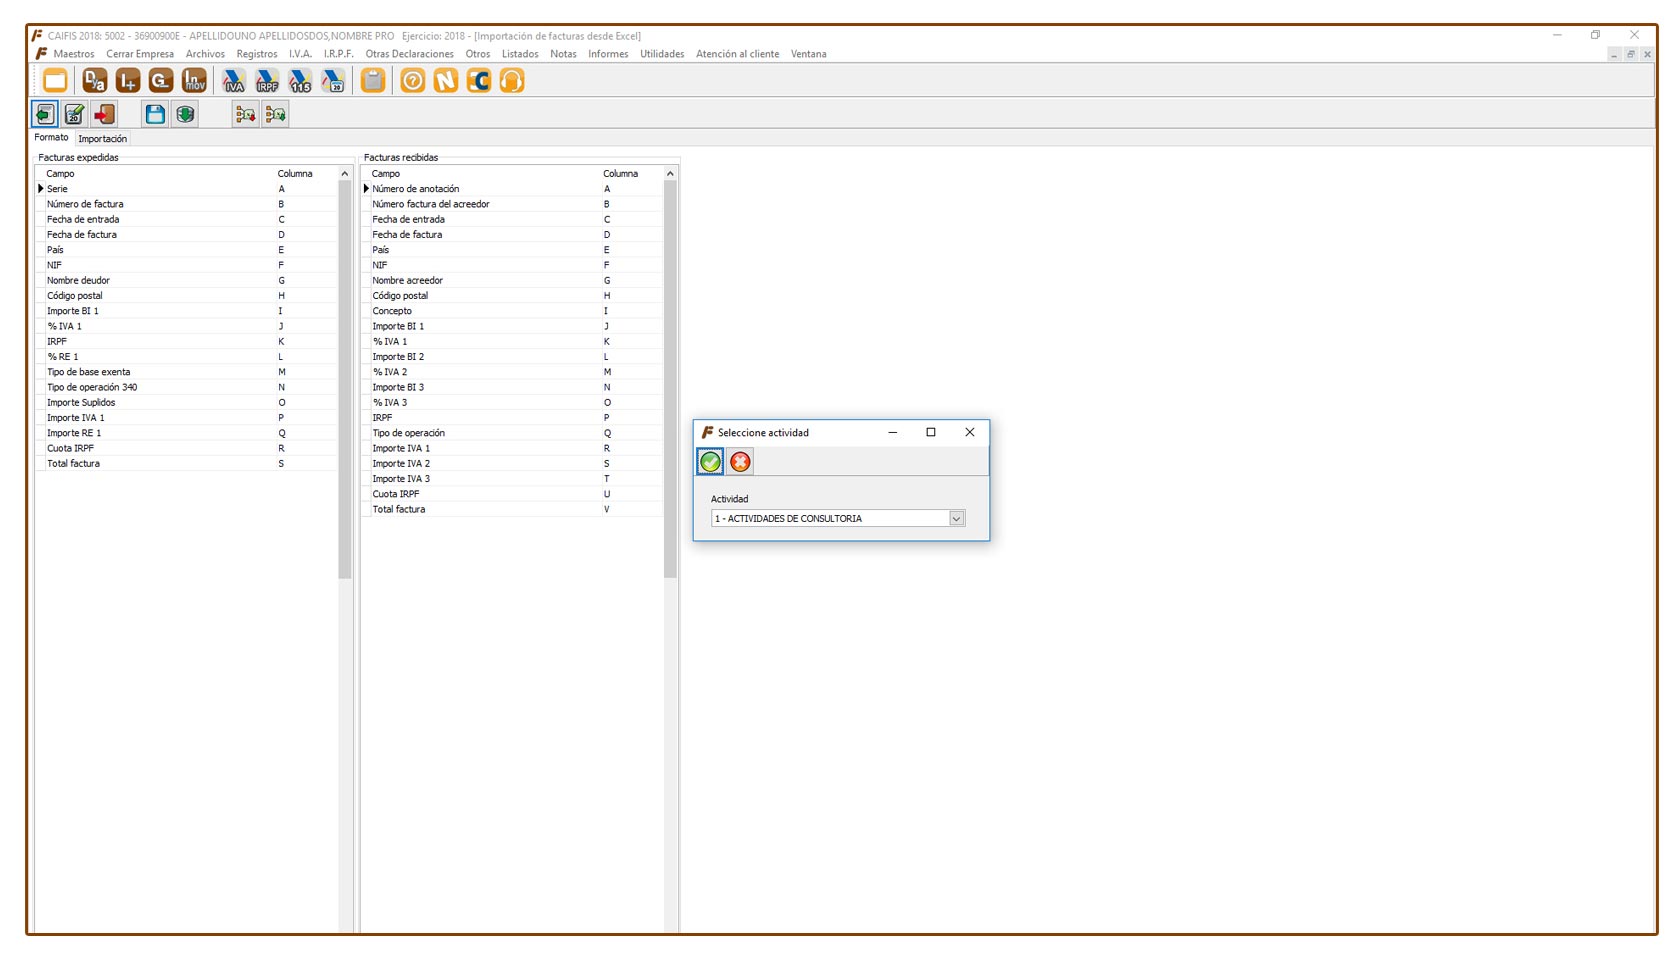Open the Ventana menu
This screenshot has width=1680, height=962.
808,54
